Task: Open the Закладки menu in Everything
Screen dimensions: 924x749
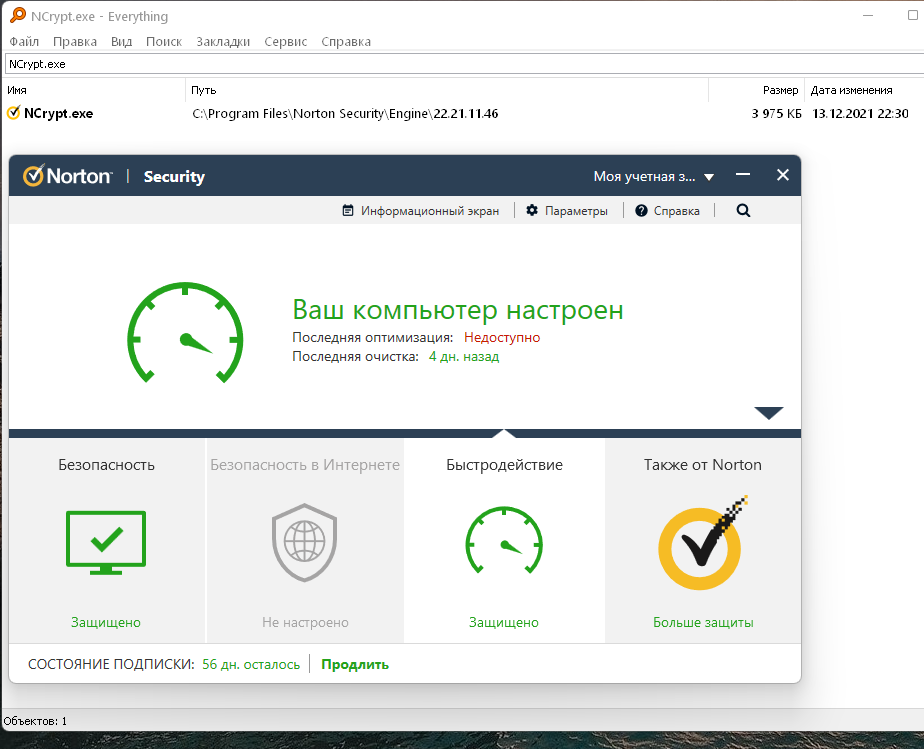Action: click(223, 41)
